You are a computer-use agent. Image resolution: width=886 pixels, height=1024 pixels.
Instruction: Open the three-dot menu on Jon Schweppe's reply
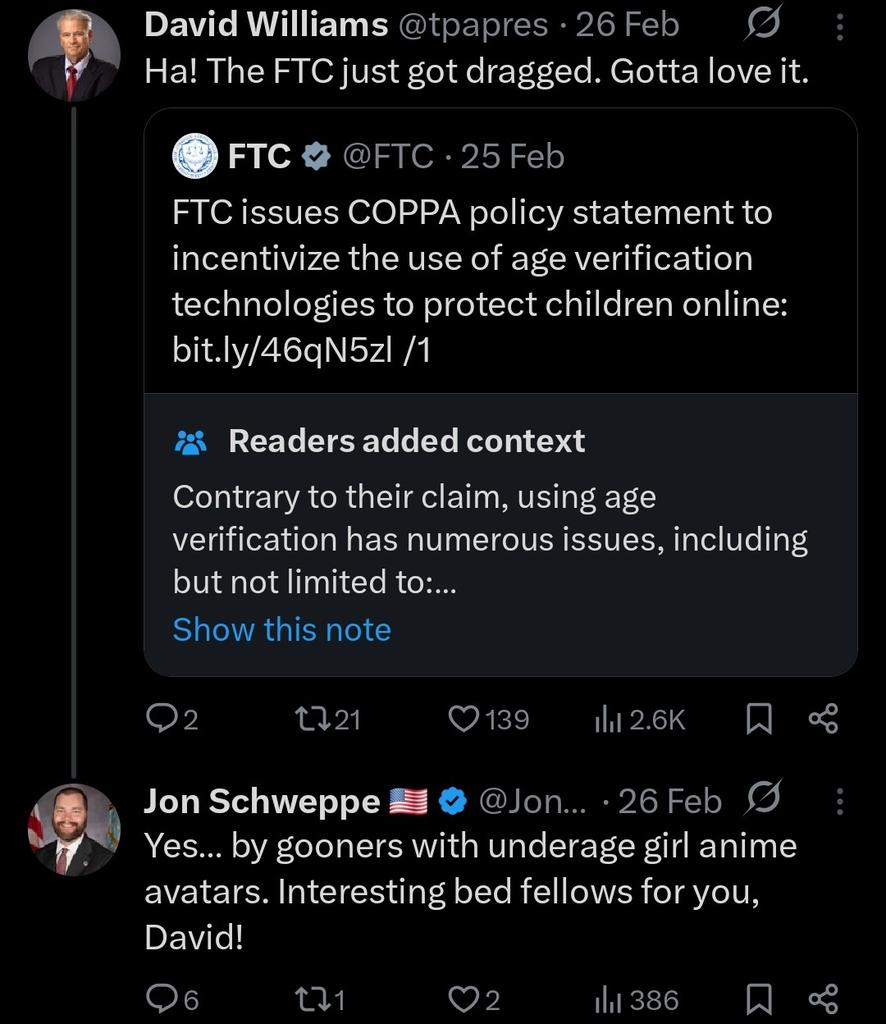coord(840,801)
